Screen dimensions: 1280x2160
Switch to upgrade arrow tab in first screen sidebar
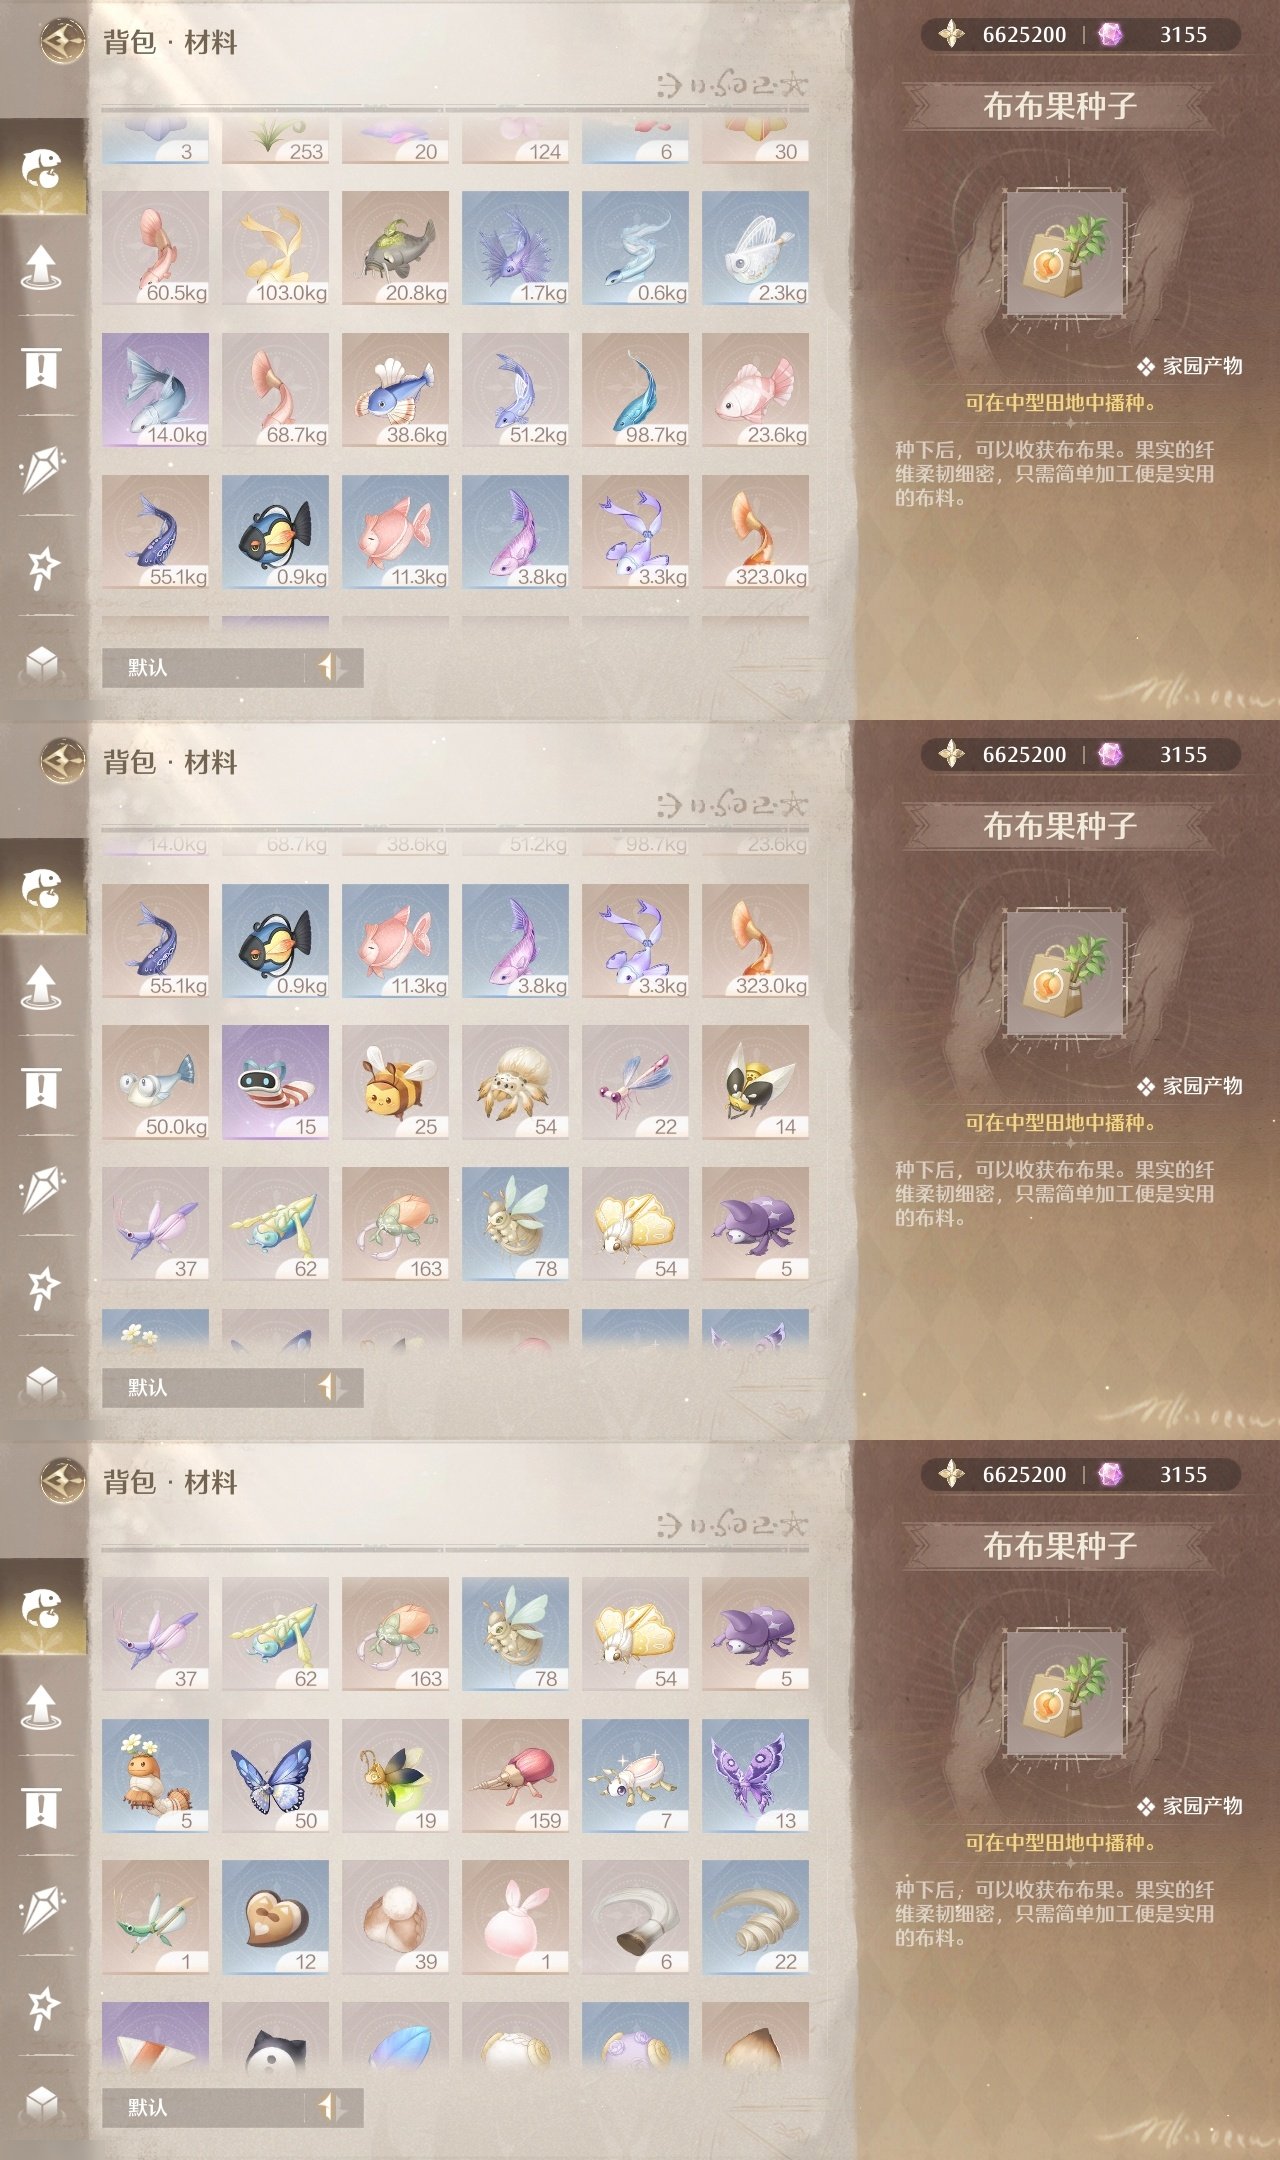tap(41, 267)
